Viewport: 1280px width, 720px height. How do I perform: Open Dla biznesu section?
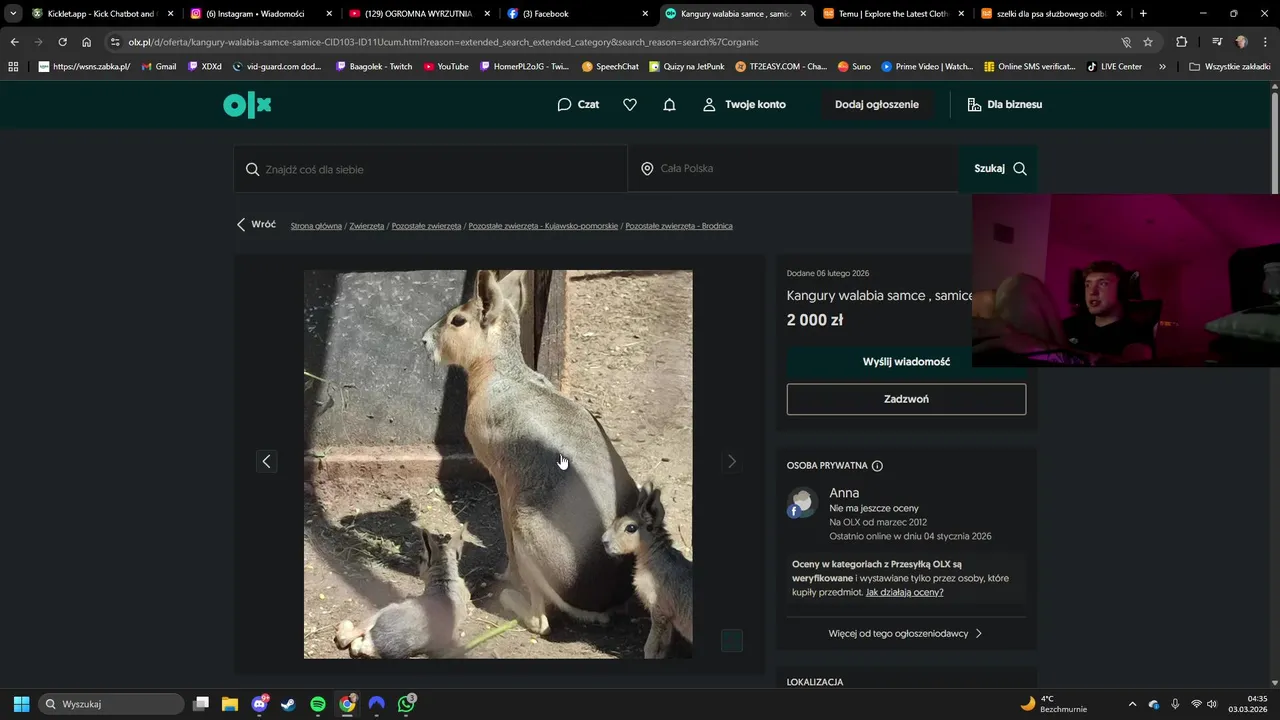1004,104
